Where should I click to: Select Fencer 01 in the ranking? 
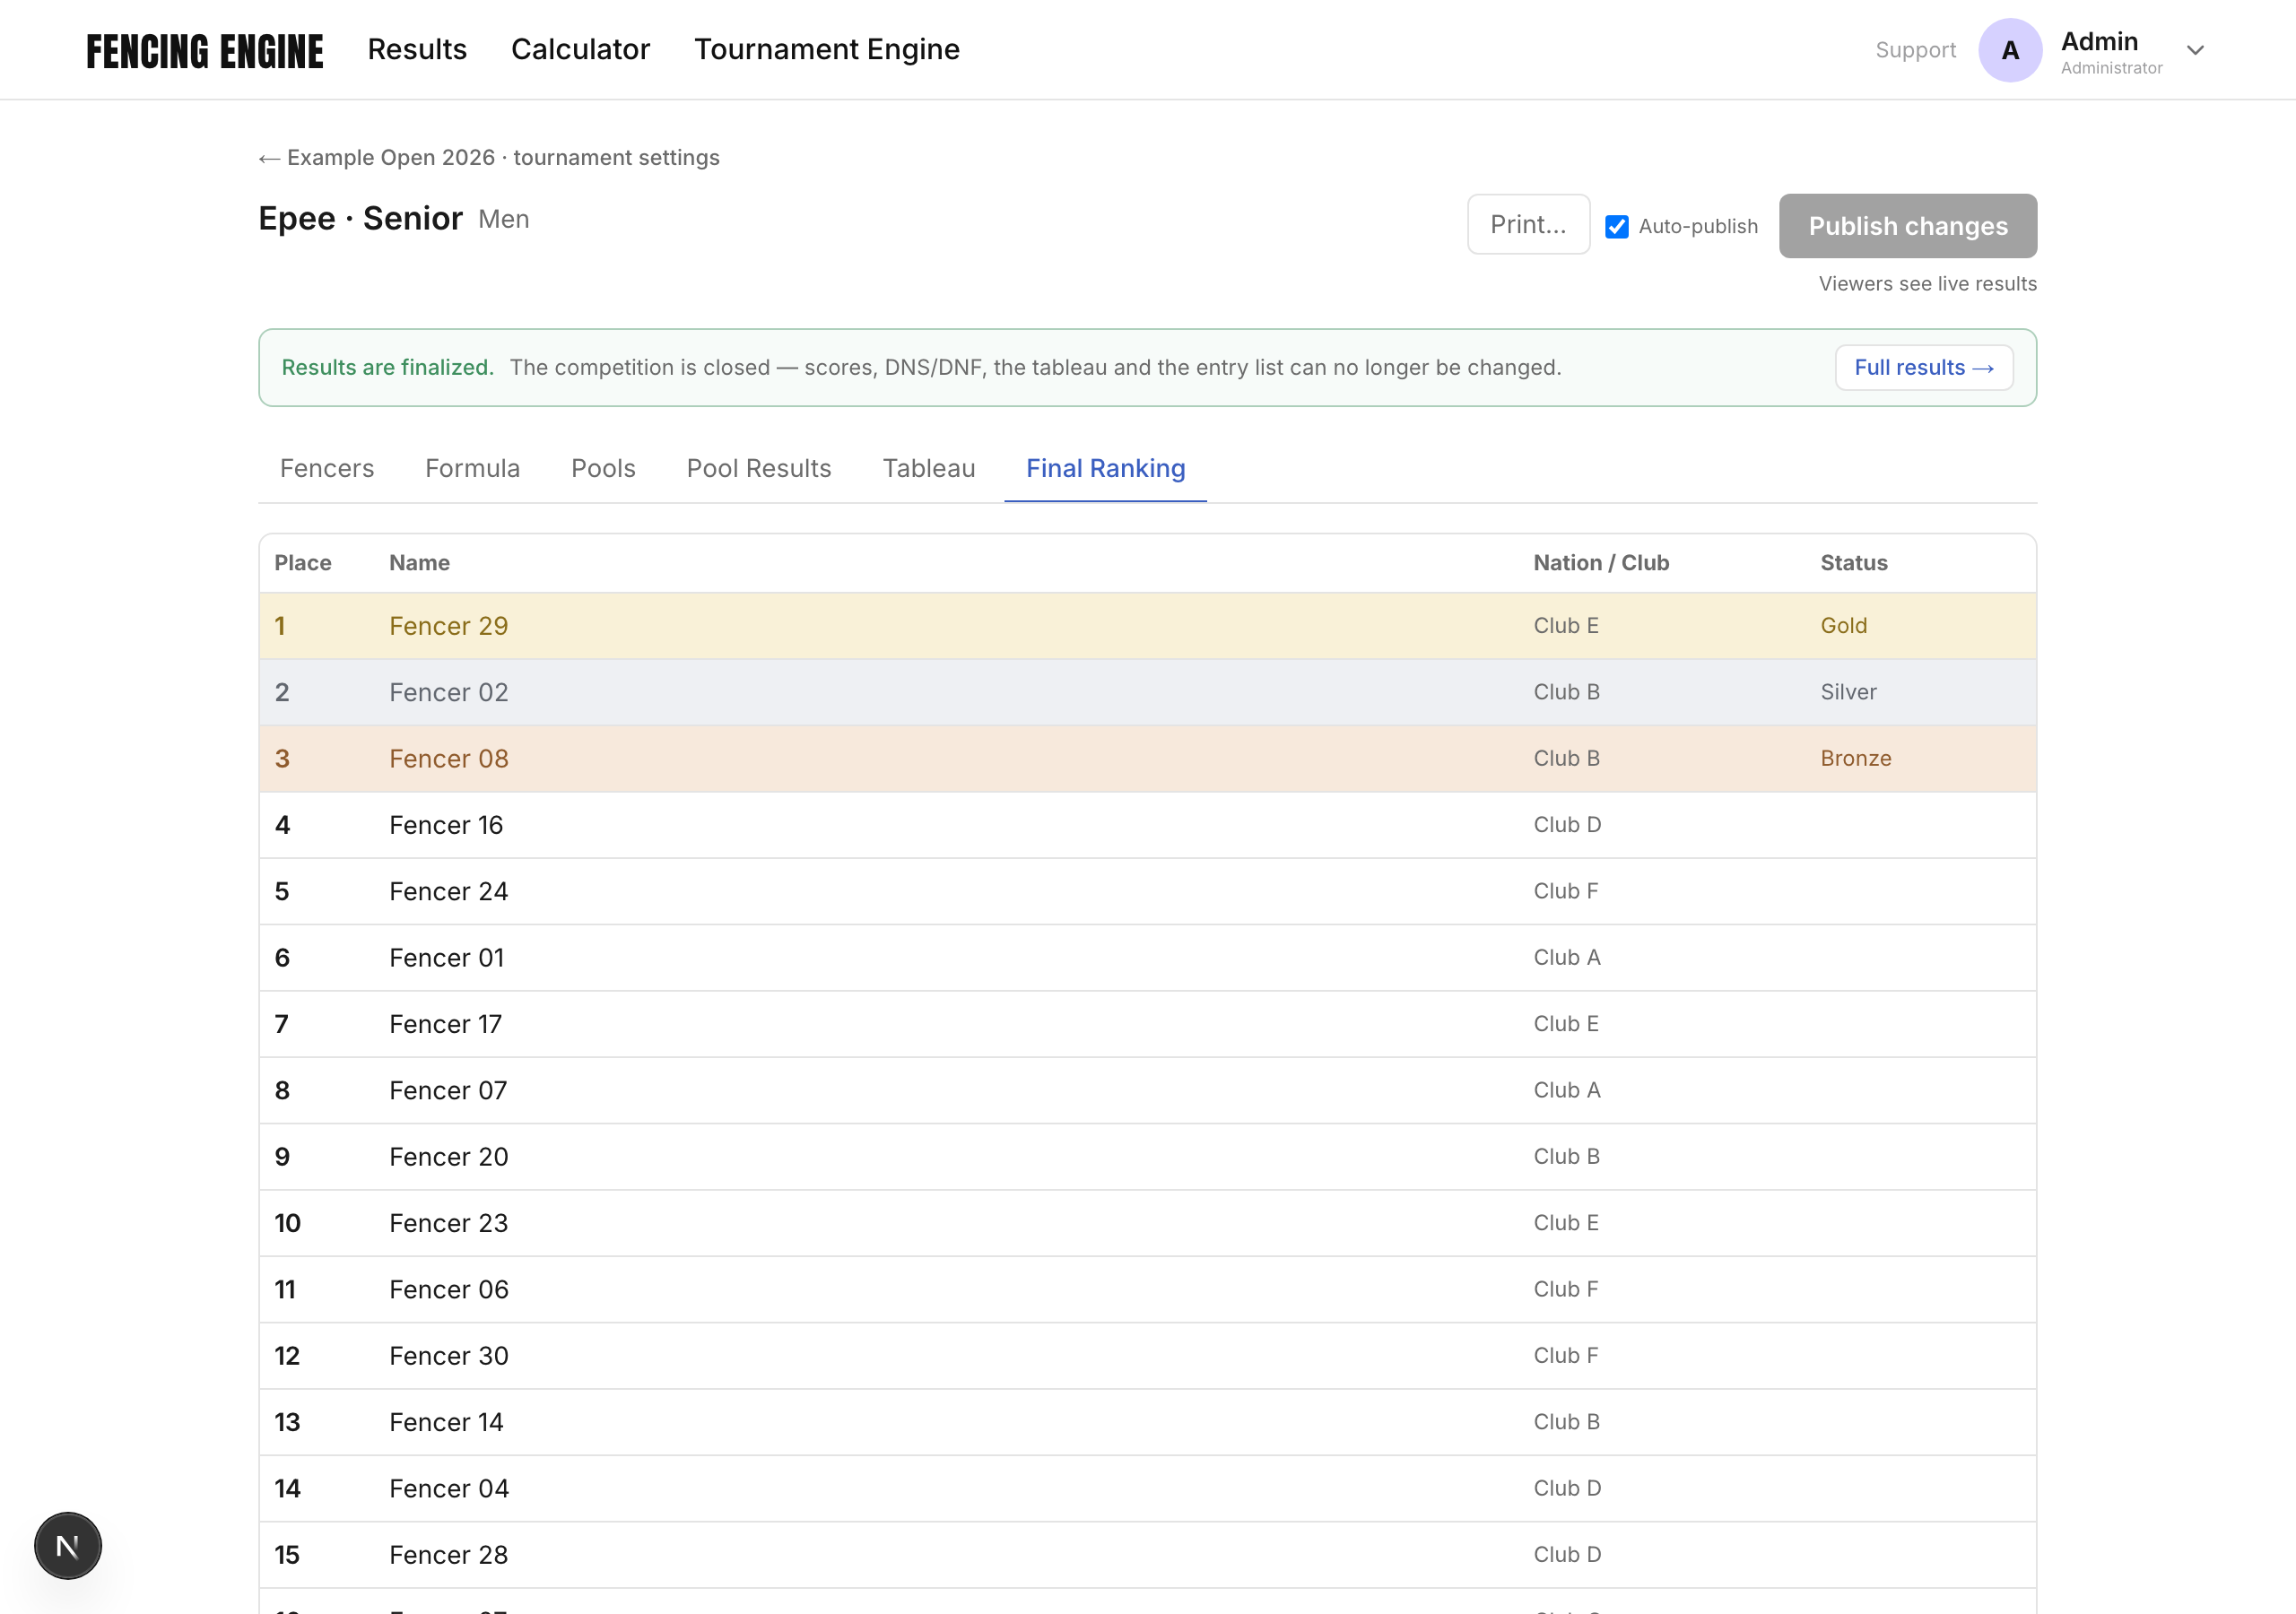coord(446,958)
